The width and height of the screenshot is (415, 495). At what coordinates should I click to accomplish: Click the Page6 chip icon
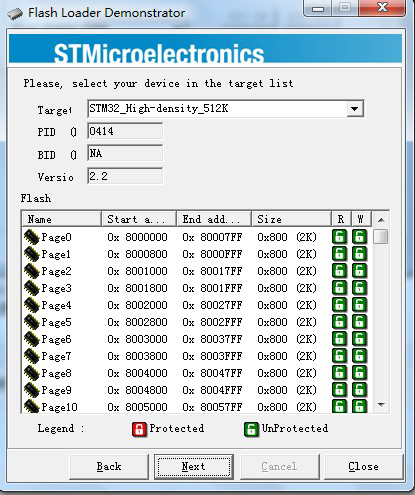tap(32, 339)
